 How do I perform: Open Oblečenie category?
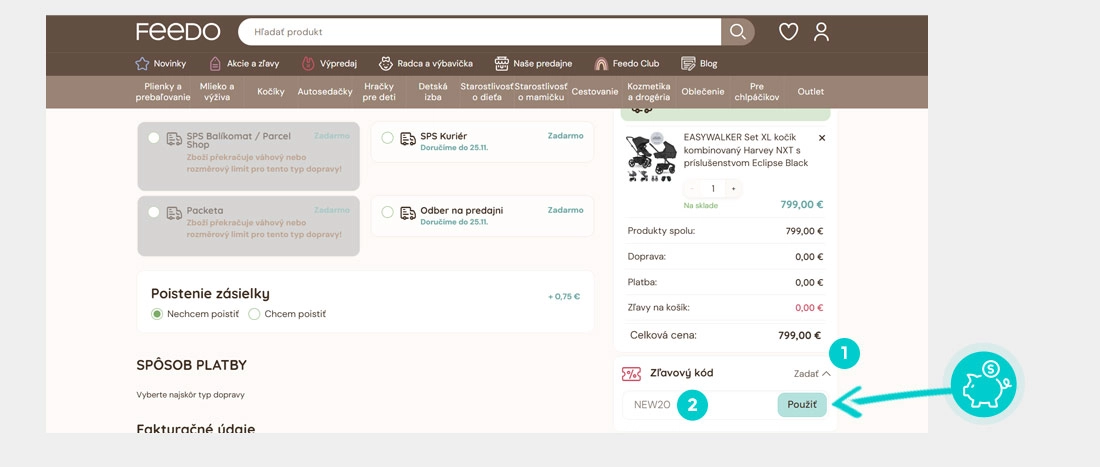tap(703, 92)
